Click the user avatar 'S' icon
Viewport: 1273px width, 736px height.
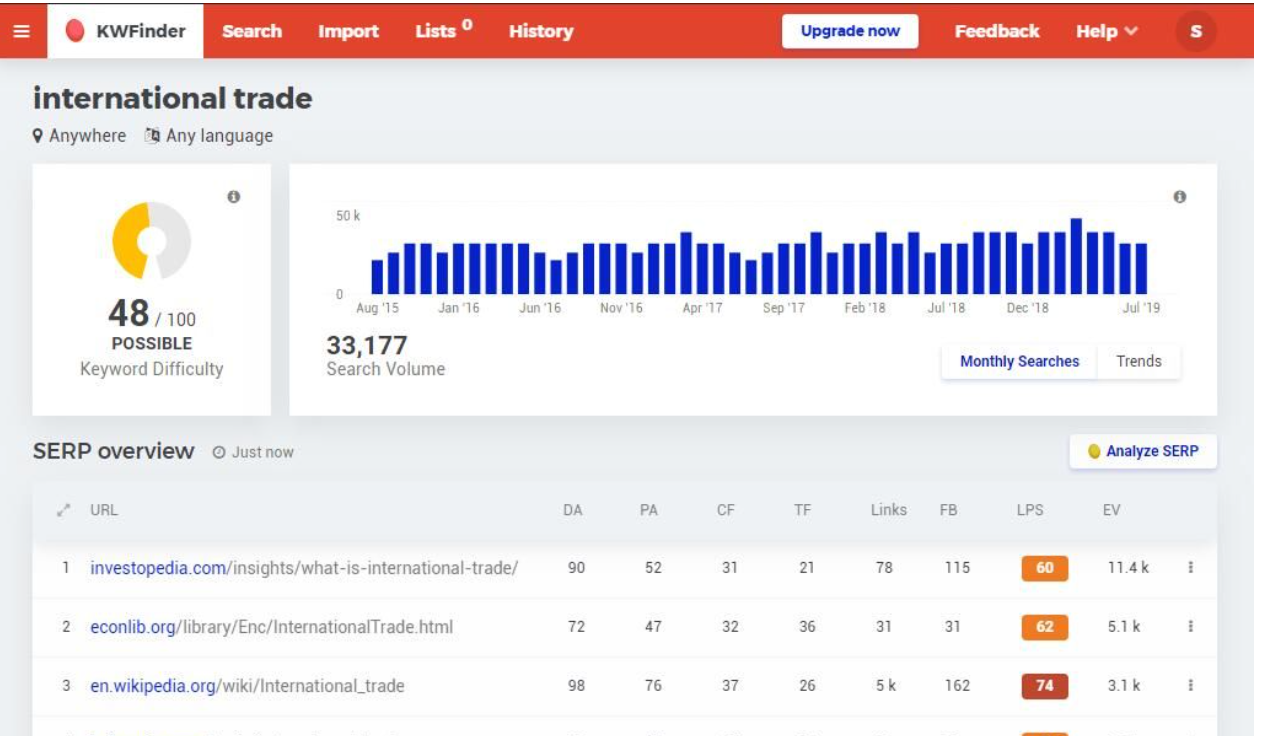(x=1195, y=31)
